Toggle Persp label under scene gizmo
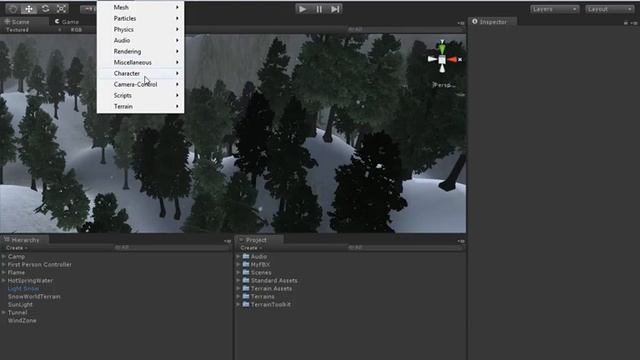Screen dimensions: 640x360 tap(444, 85)
